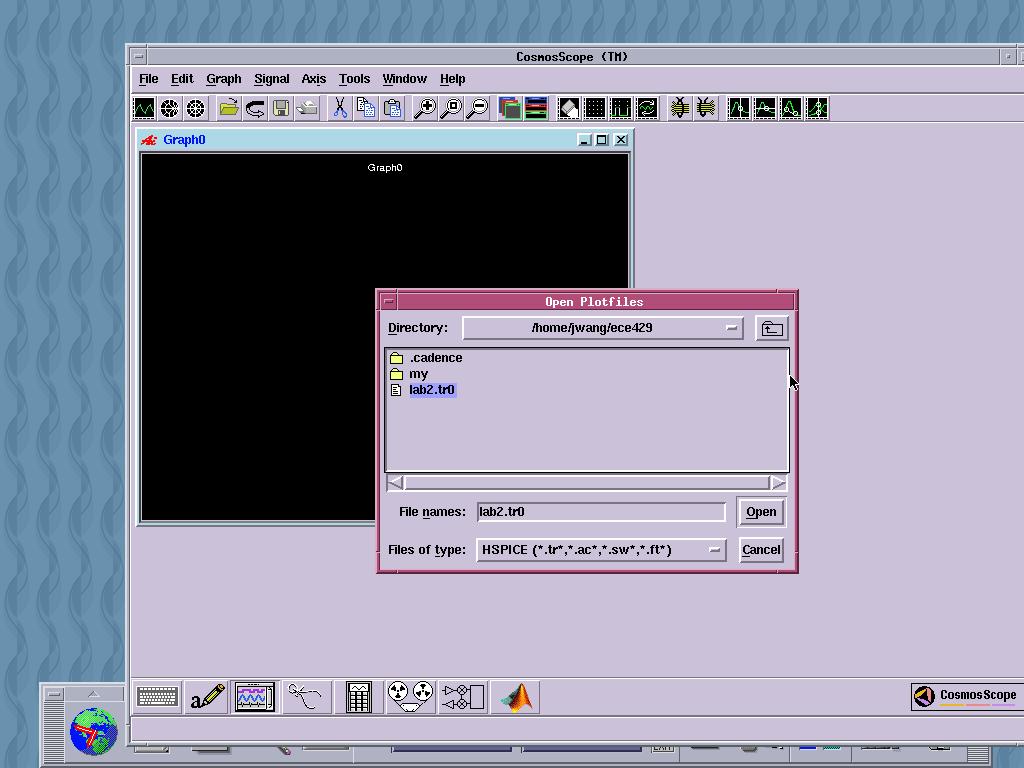Open the Edit menu
1024x768 pixels.
182,79
